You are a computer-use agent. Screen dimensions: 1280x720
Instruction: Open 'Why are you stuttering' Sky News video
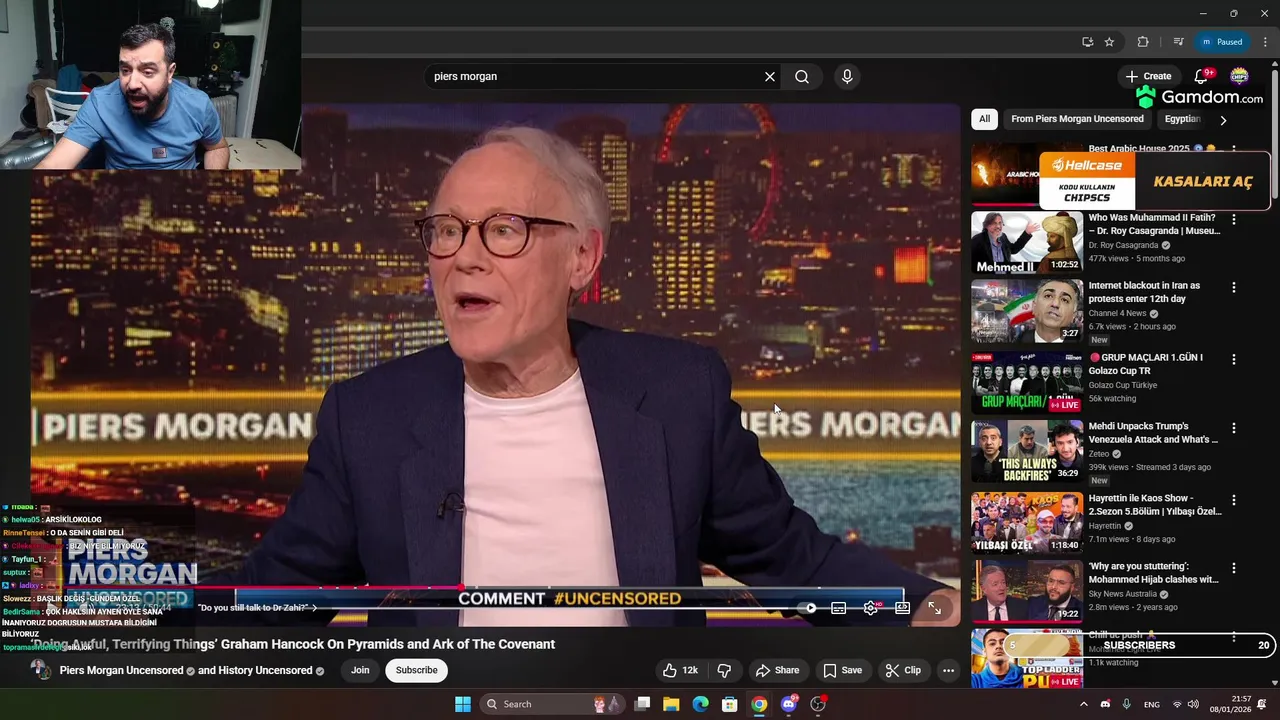click(x=1153, y=573)
